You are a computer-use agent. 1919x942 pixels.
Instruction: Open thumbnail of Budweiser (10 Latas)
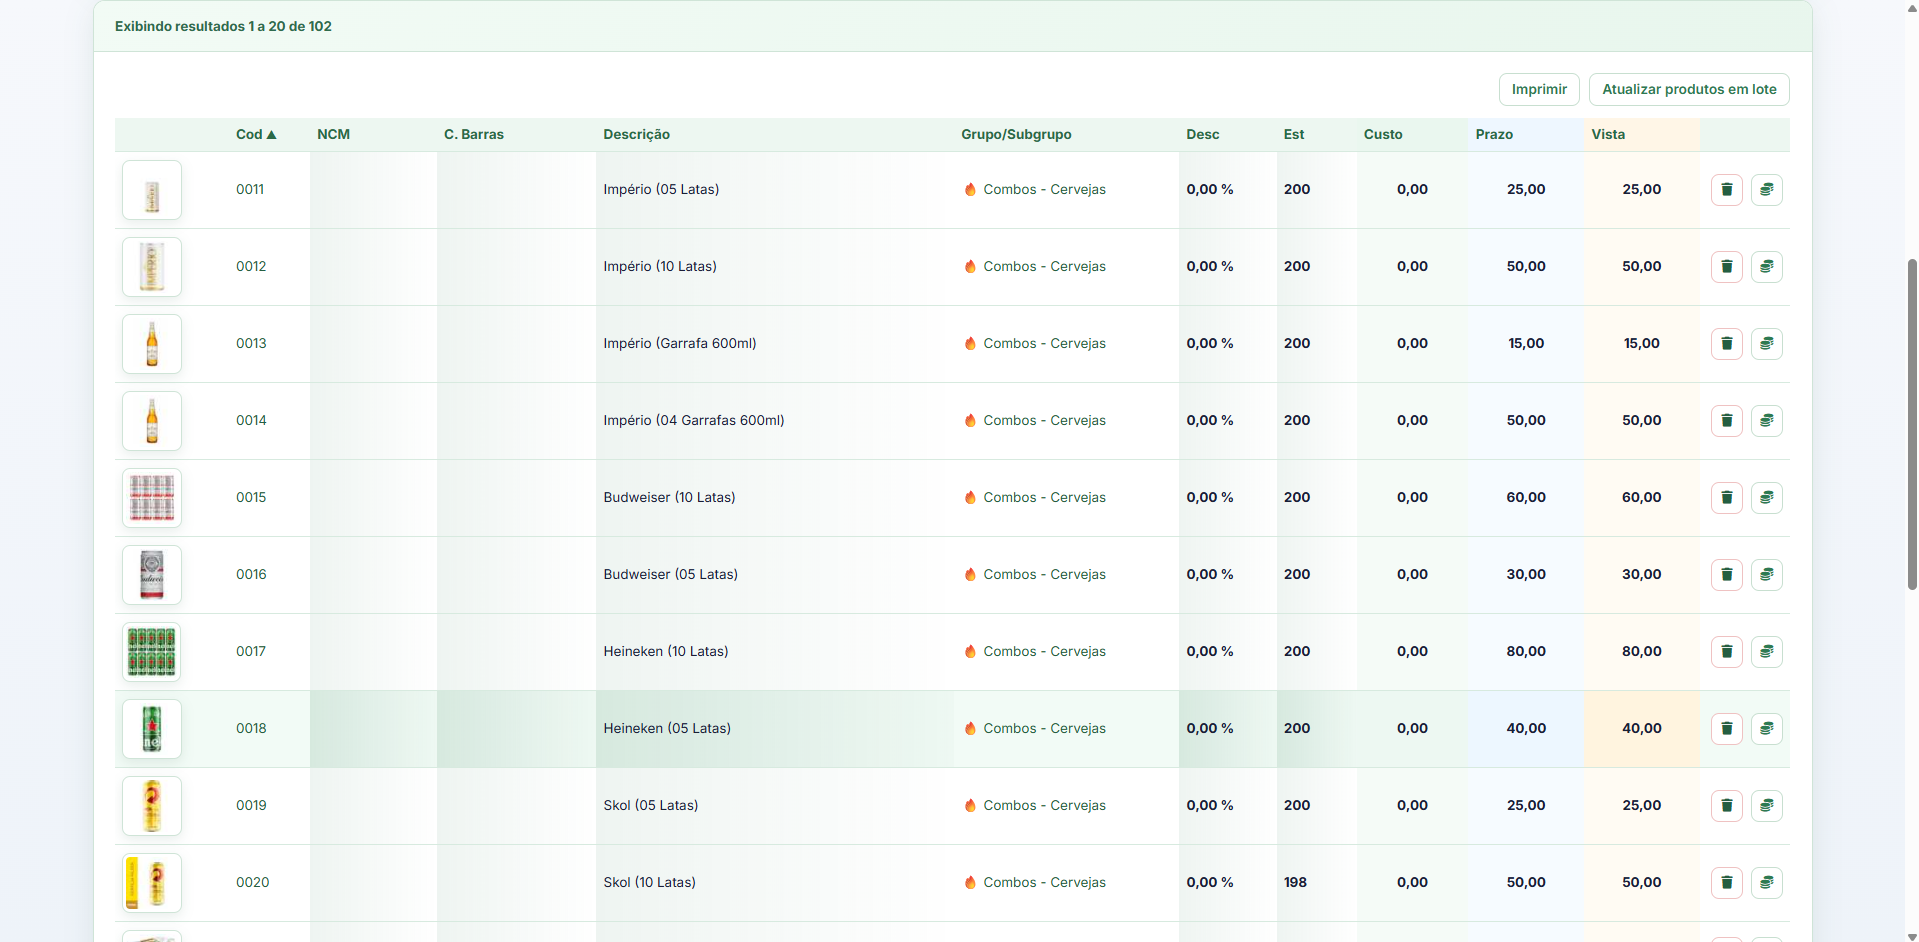coord(152,498)
